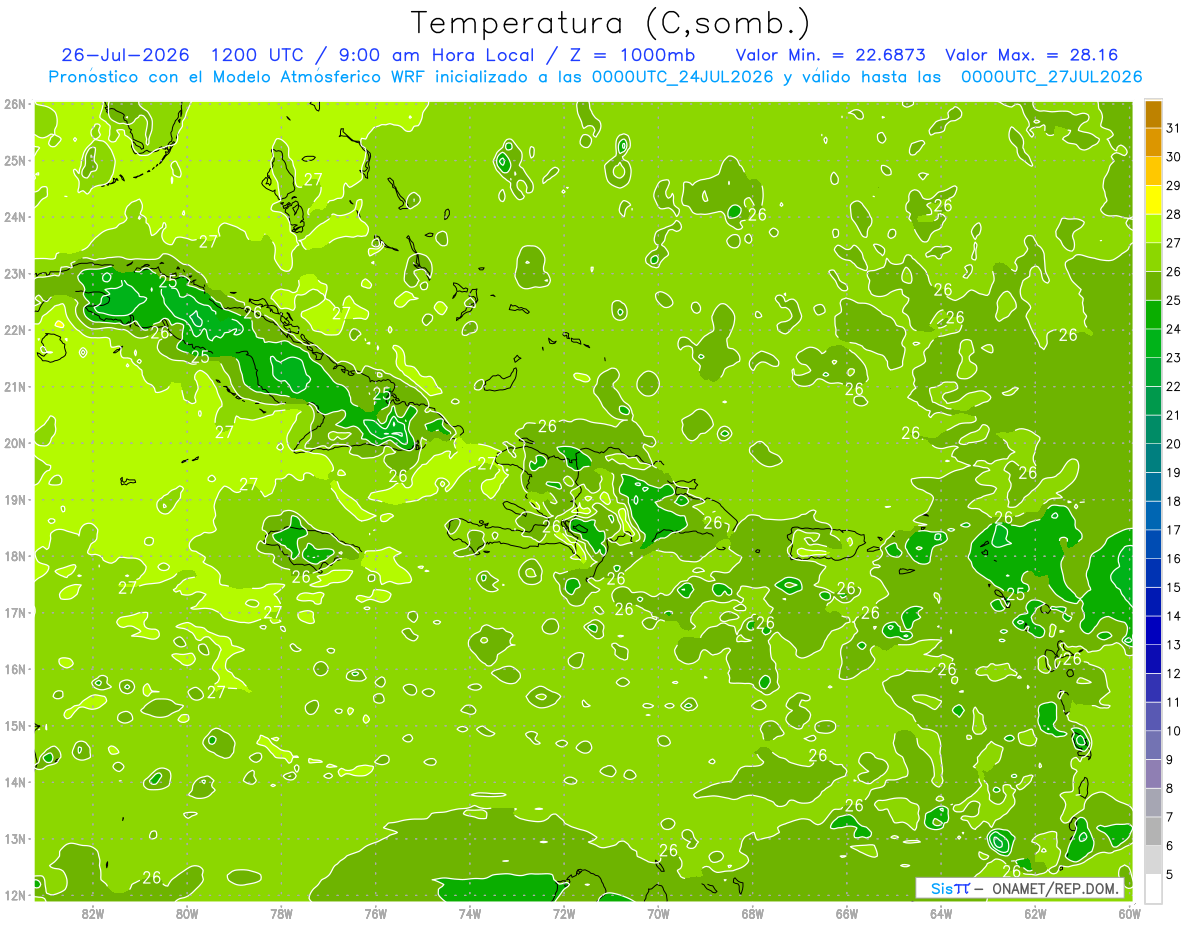This screenshot has width=1200, height=927.
Task: Click the "70W" longitude label
Action: (x=658, y=913)
